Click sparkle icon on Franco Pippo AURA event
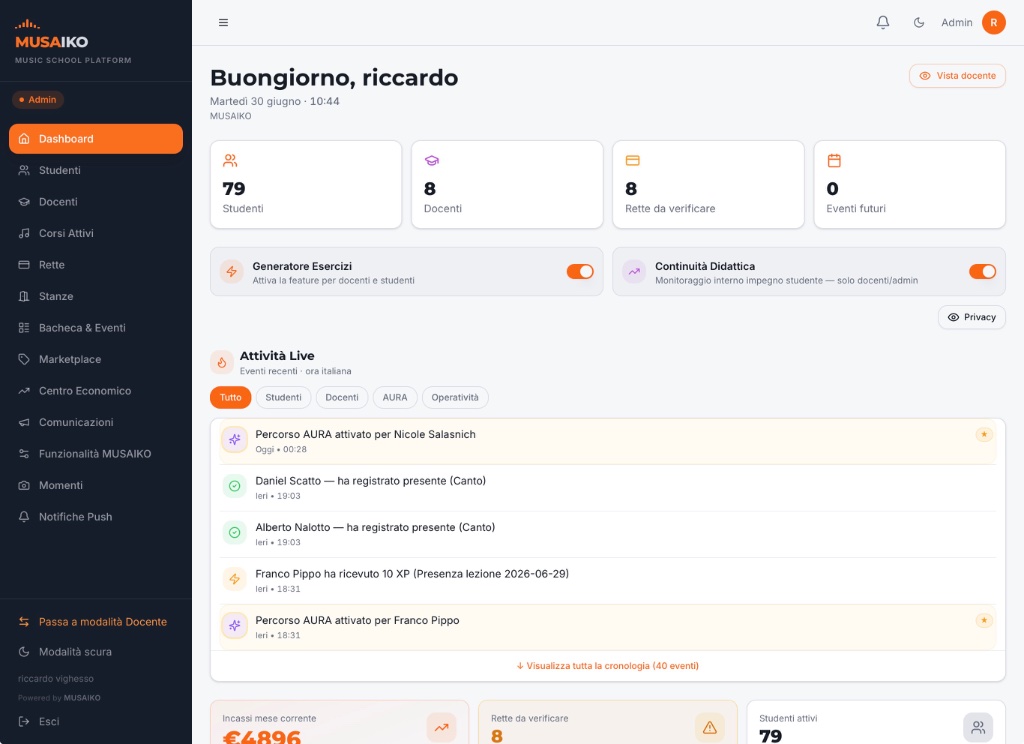Viewport: 1024px width, 744px height. [234, 626]
